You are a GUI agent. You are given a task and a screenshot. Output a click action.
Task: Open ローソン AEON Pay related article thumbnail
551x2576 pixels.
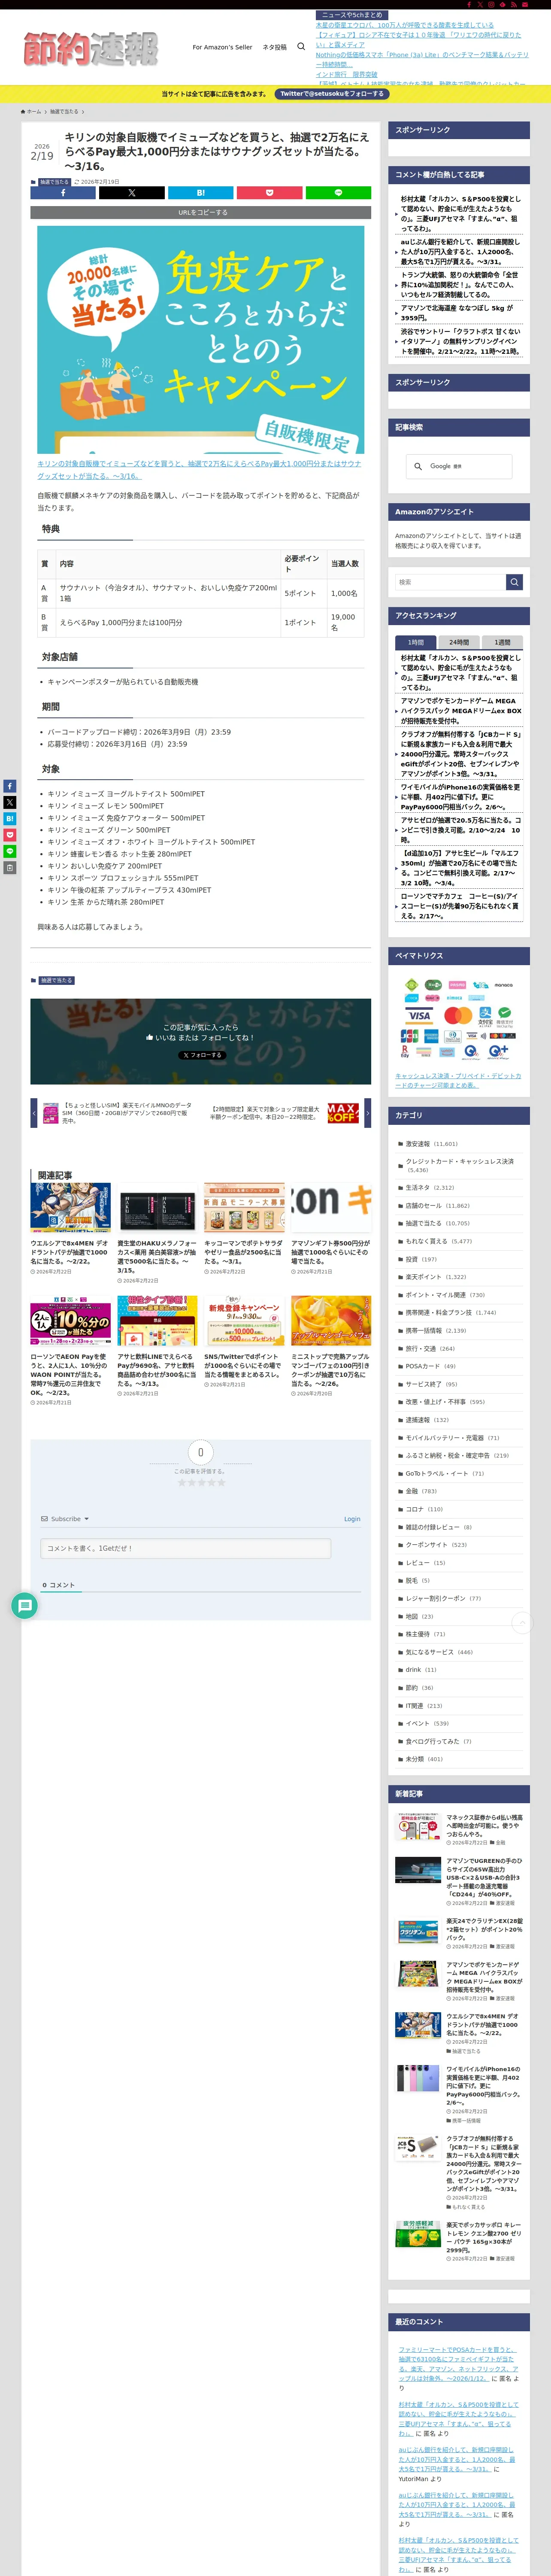click(71, 1321)
